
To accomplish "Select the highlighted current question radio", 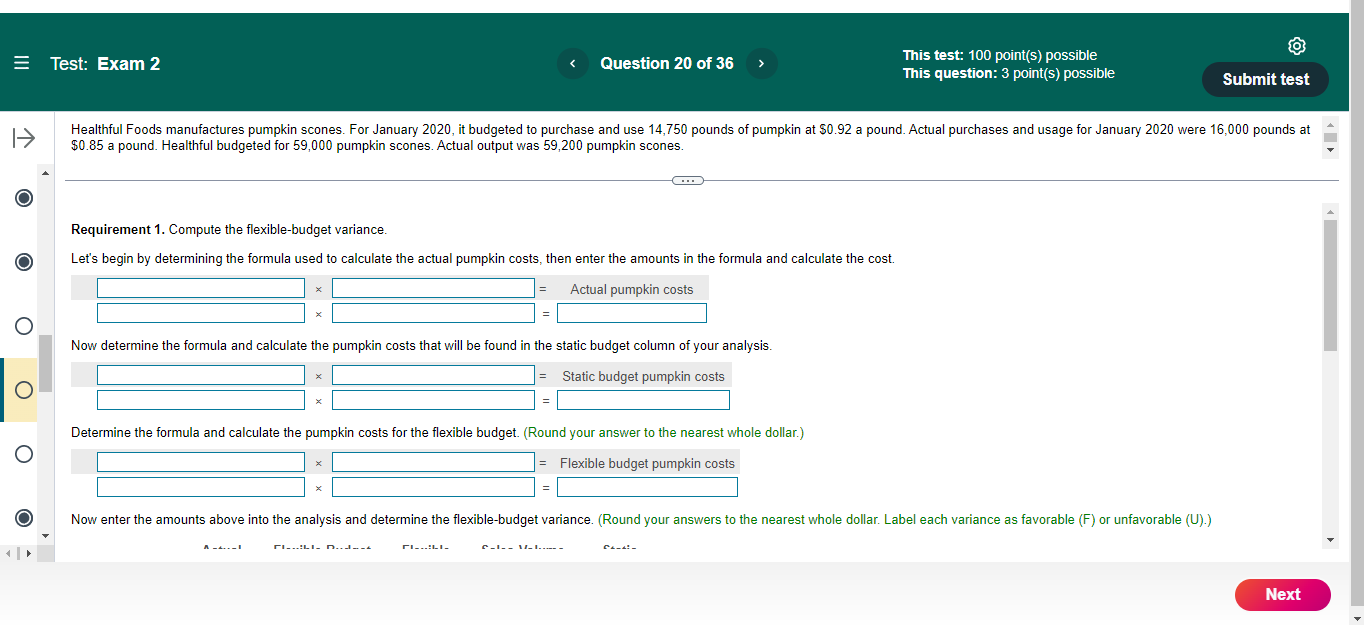I will (x=23, y=390).
